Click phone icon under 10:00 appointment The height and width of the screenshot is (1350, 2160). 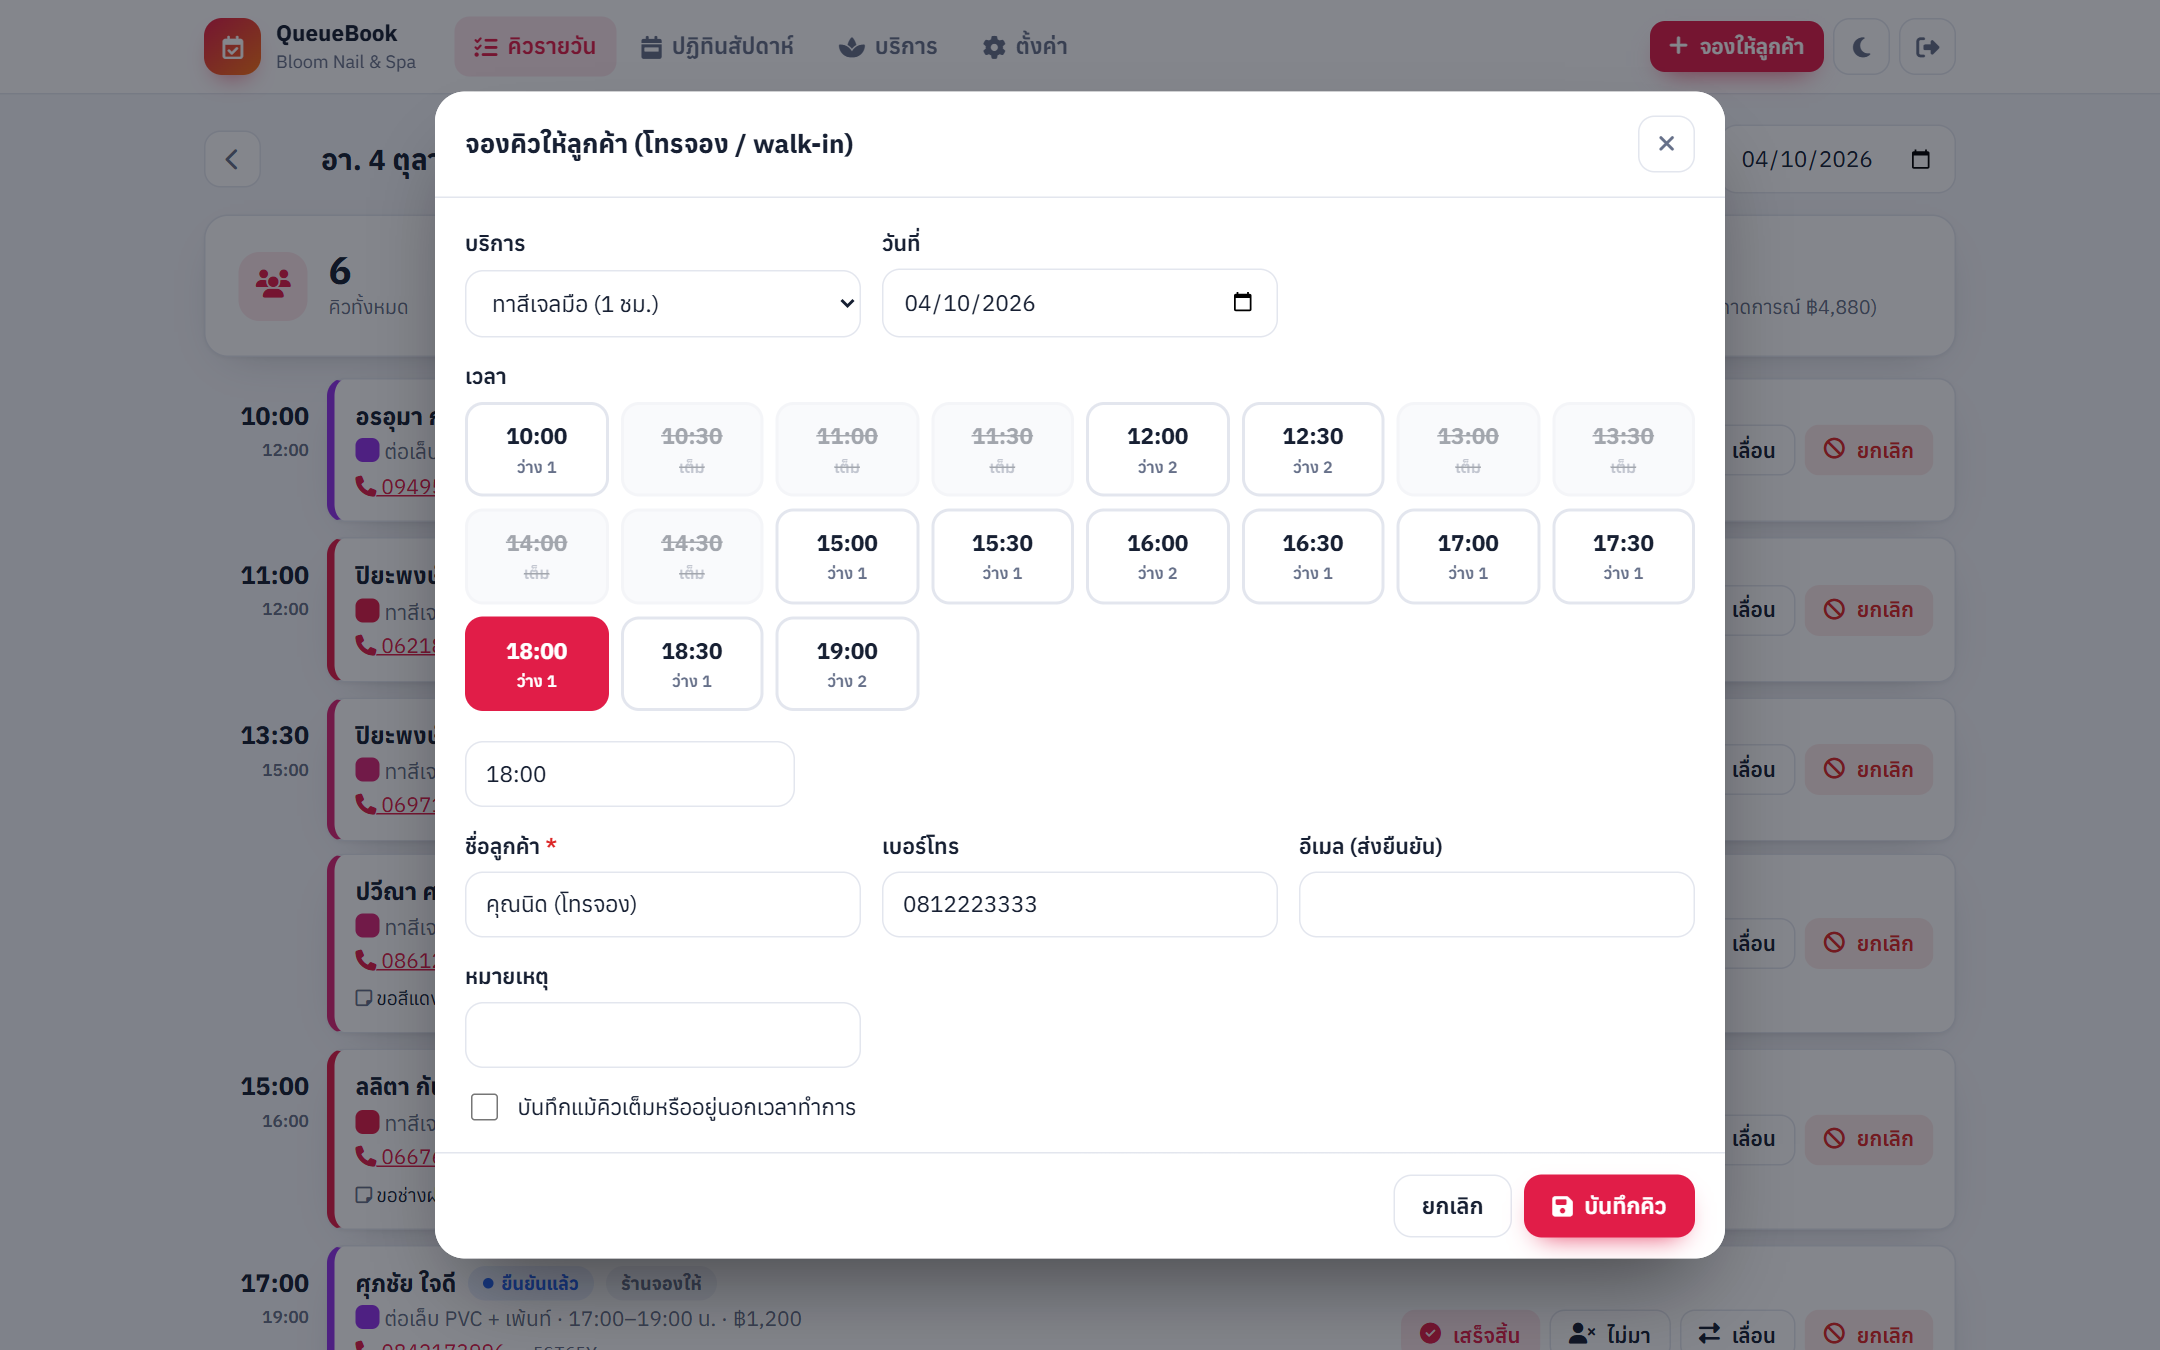coord(366,486)
